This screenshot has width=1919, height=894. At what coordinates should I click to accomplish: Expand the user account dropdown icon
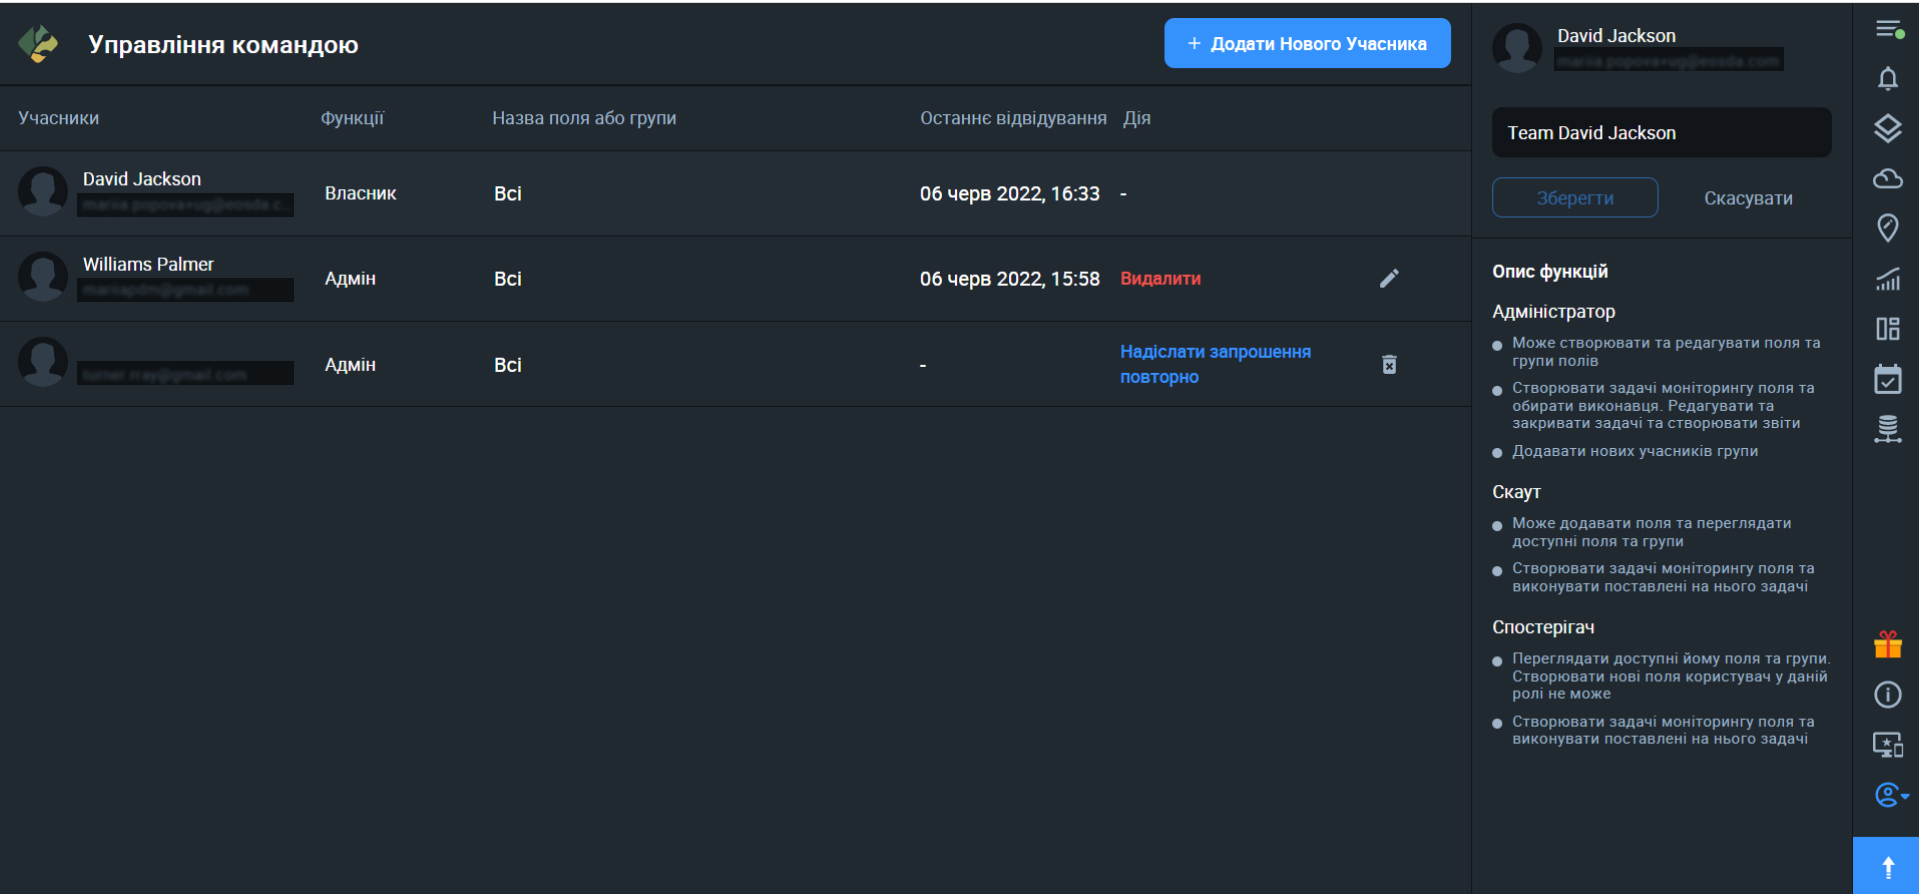pos(1890,795)
